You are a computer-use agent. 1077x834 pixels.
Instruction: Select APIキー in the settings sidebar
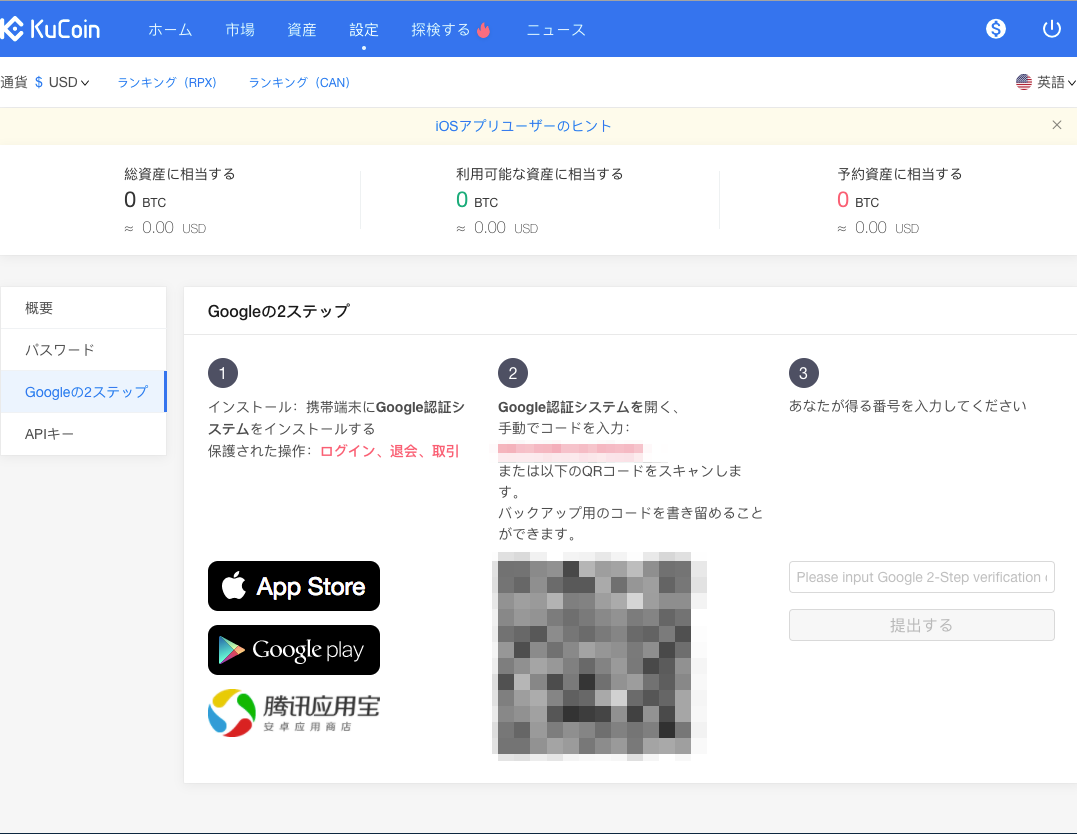coord(83,433)
